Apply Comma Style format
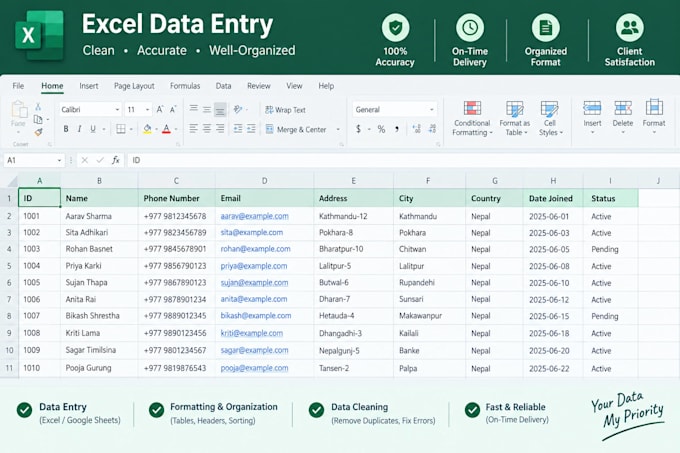 pos(396,129)
